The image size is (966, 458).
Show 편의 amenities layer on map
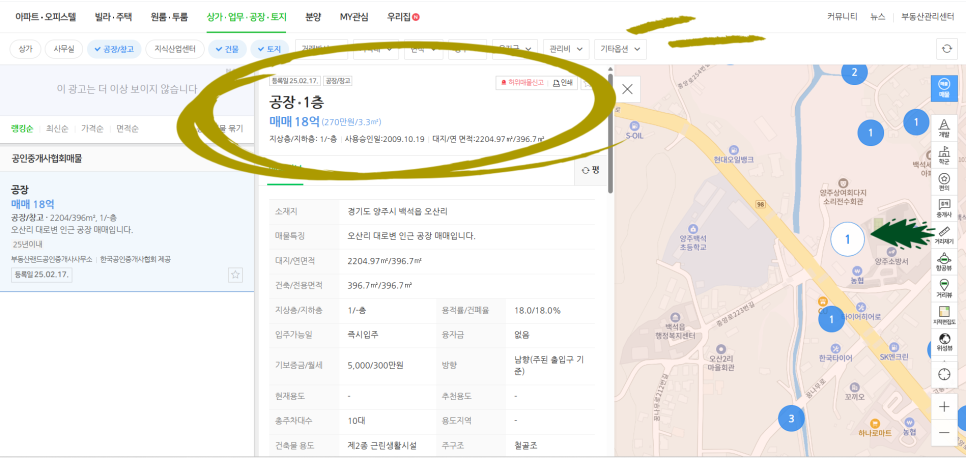pyautogui.click(x=943, y=181)
